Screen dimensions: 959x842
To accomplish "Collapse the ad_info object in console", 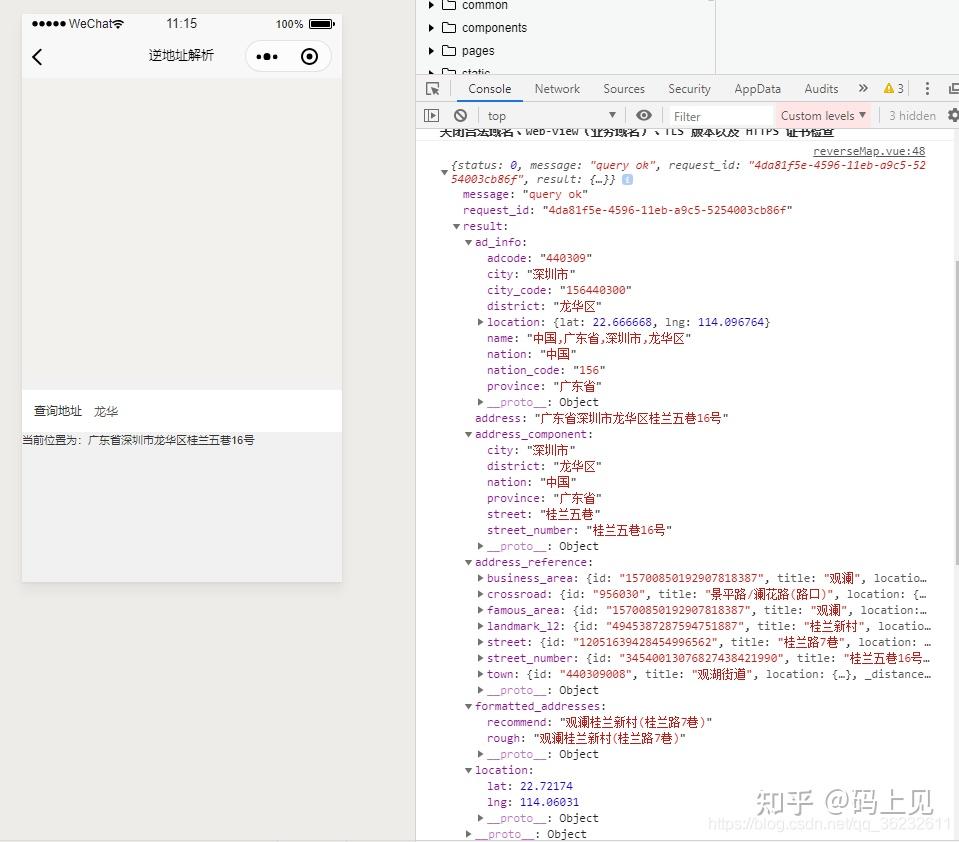I will pyautogui.click(x=468, y=241).
